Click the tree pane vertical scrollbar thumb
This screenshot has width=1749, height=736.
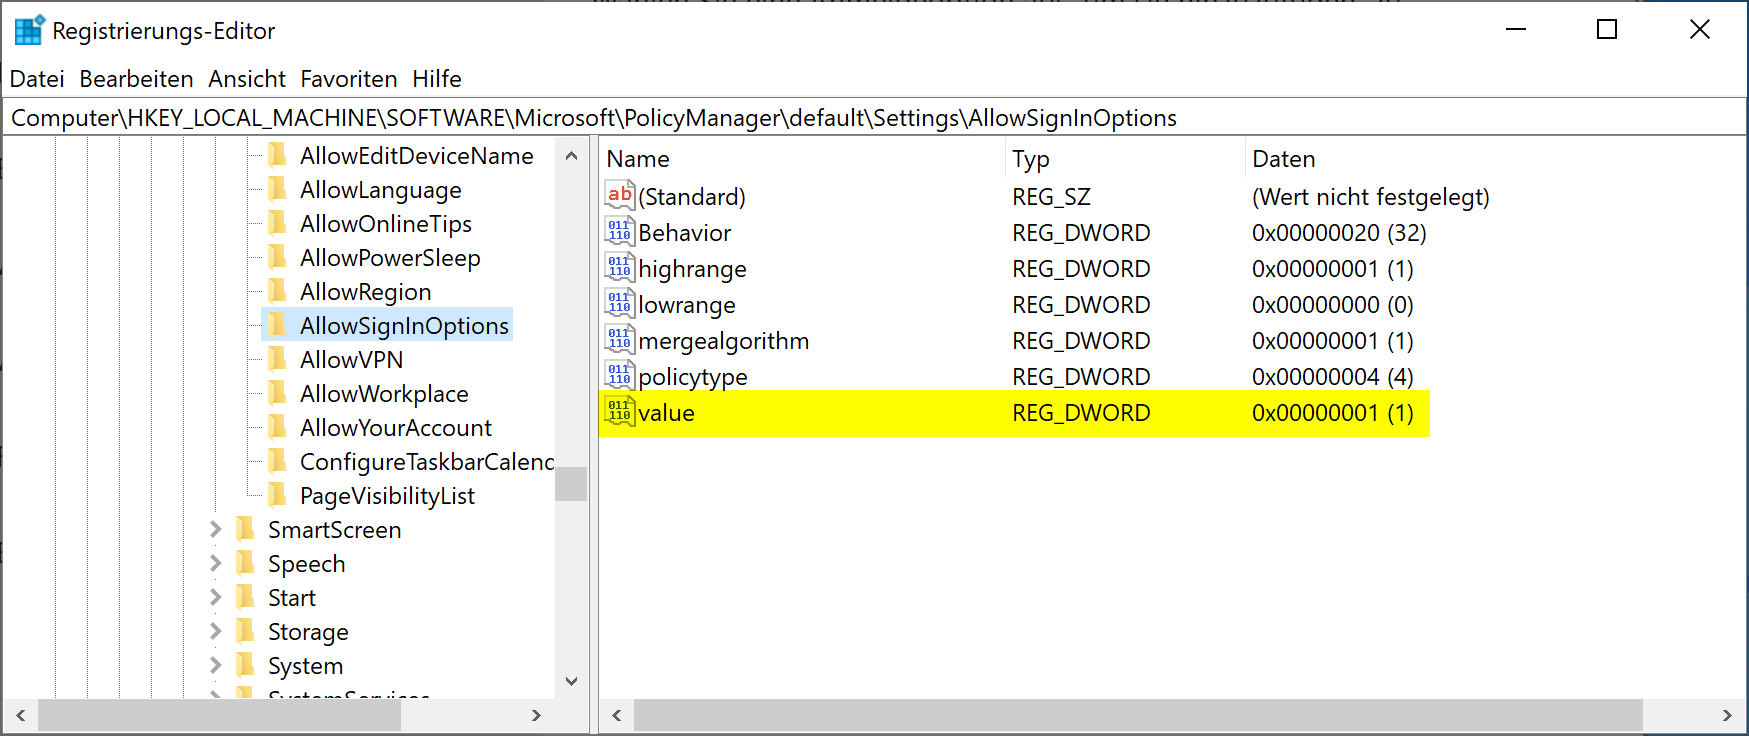click(571, 484)
